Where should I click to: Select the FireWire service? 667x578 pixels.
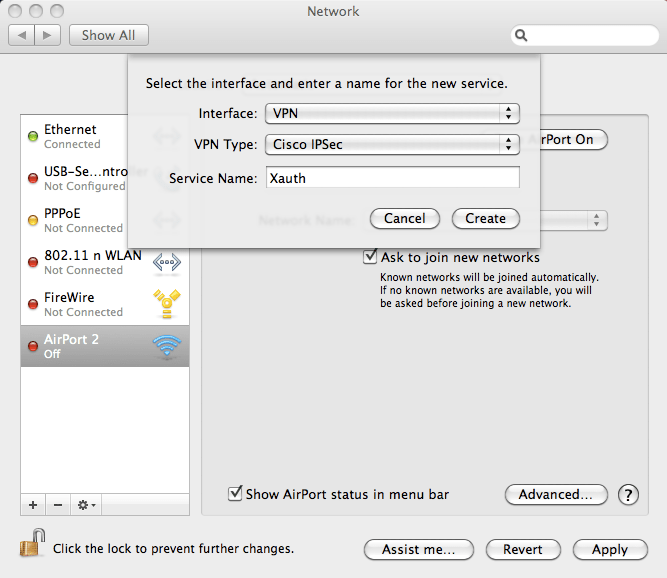(105, 304)
